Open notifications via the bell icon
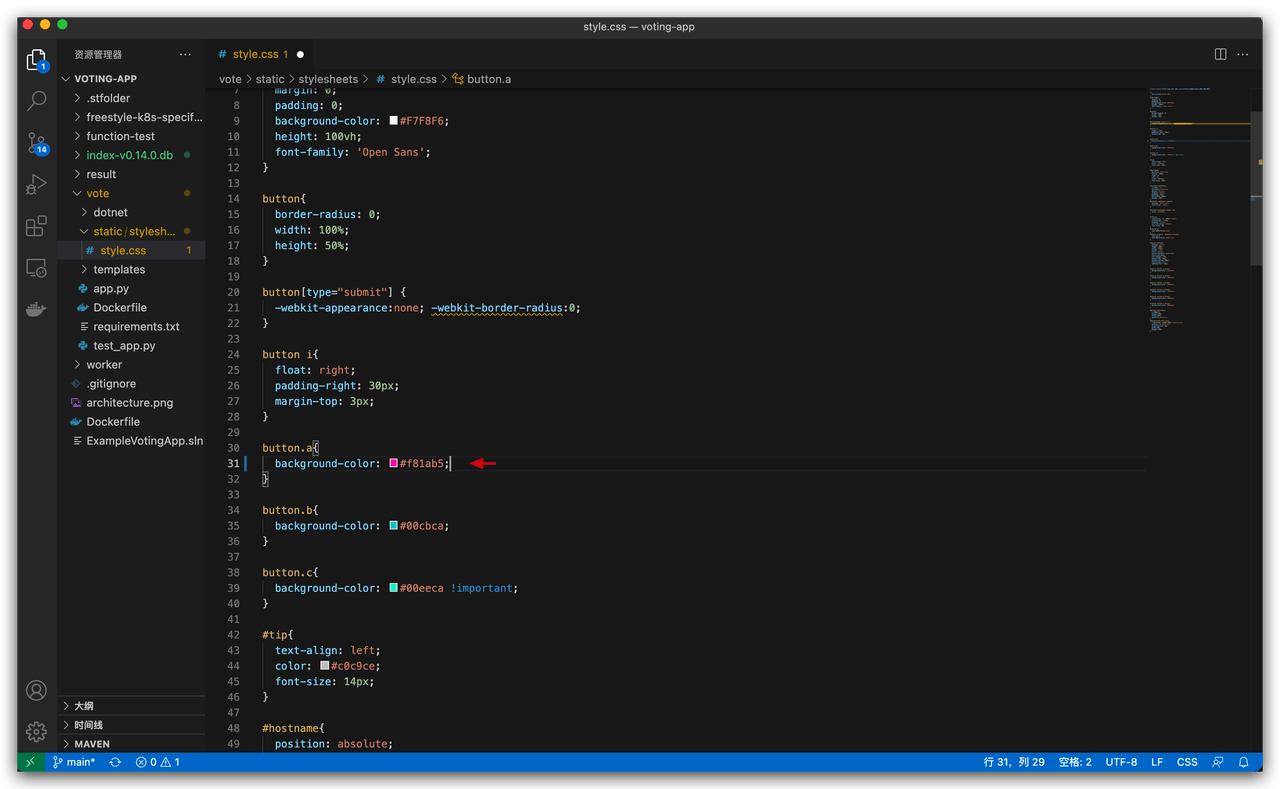 (1241, 762)
